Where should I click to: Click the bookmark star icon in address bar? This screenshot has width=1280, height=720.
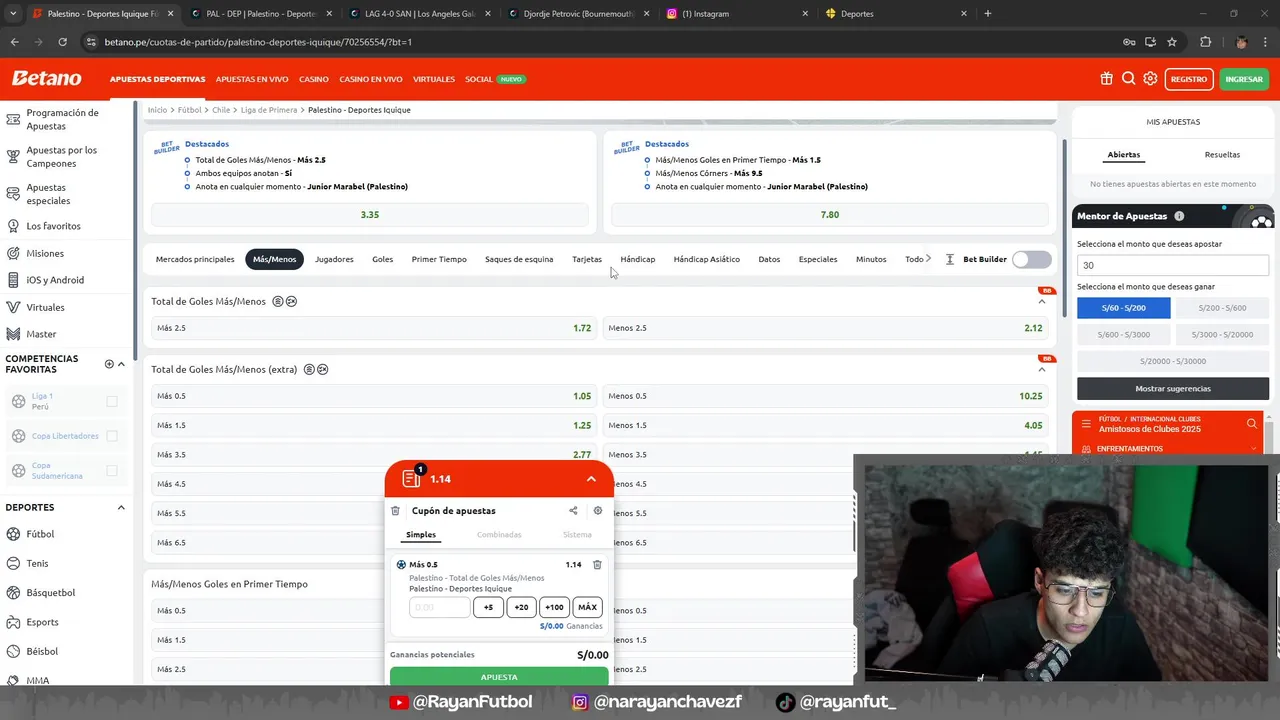pyautogui.click(x=1172, y=42)
